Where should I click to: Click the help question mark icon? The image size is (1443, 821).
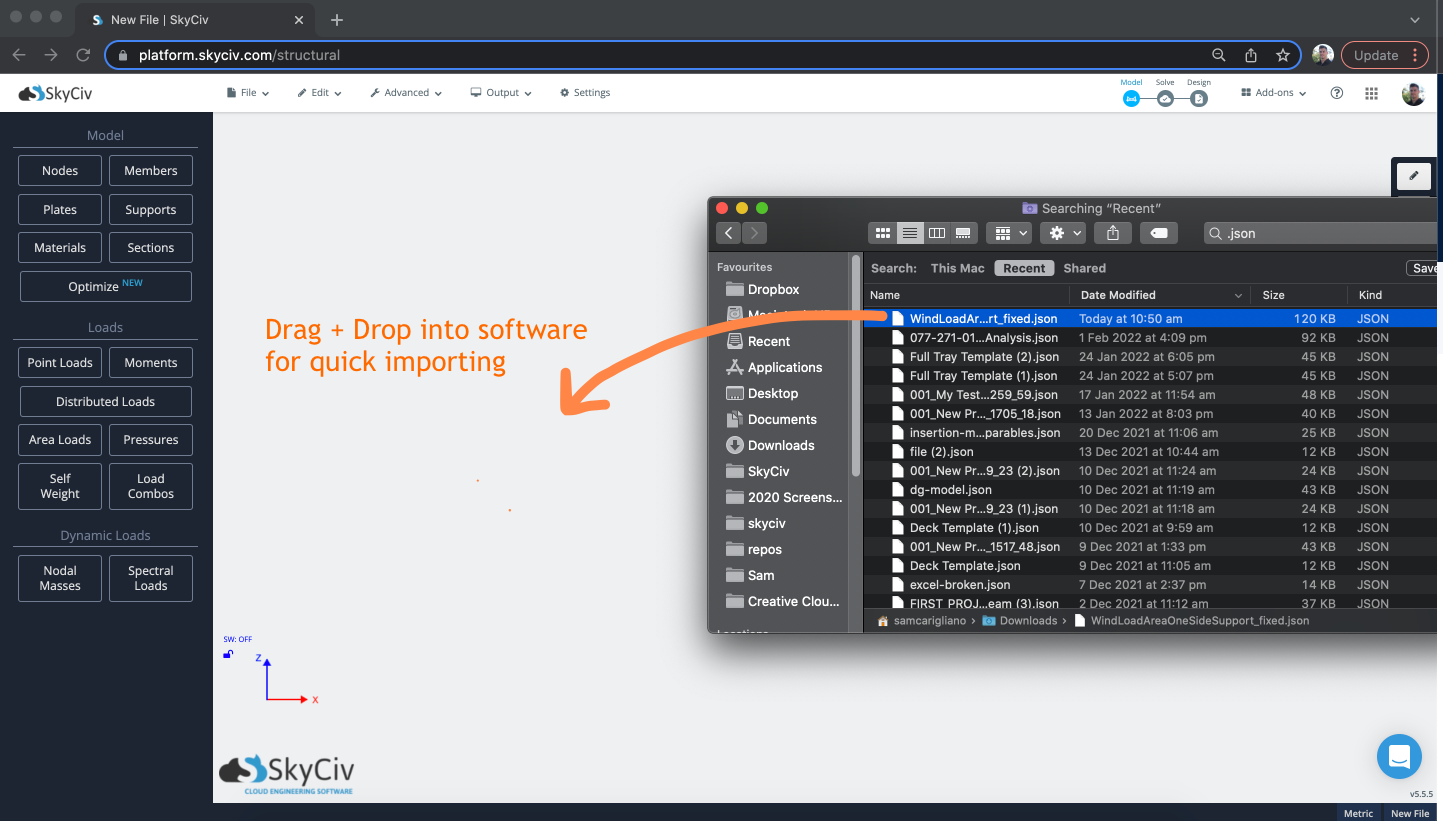[1337, 92]
